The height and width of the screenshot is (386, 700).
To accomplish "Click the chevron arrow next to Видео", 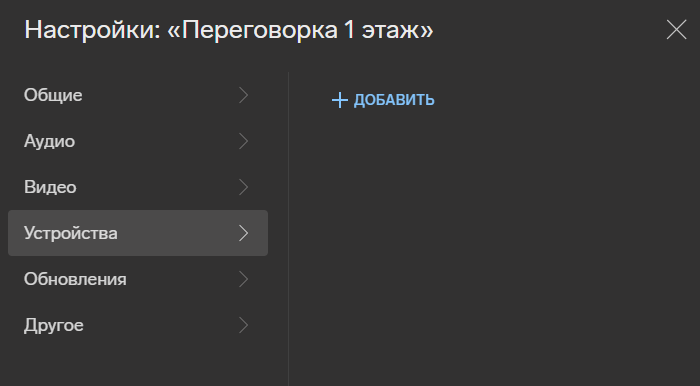I will [243, 187].
